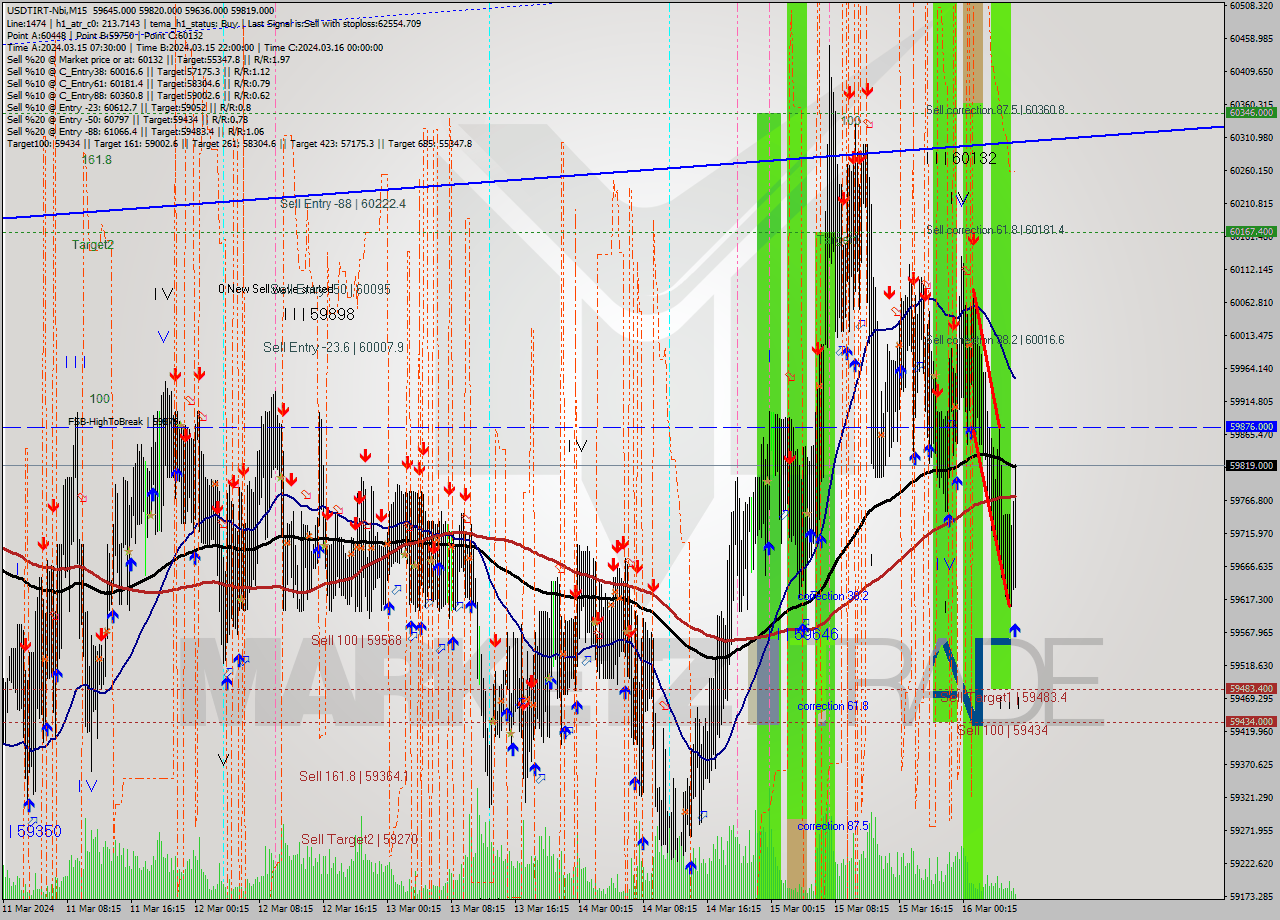Image resolution: width=1280 pixels, height=920 pixels.
Task: Click the 'Sell %10 @ C_Entry61: 60181.4' line
Action: 138,83
